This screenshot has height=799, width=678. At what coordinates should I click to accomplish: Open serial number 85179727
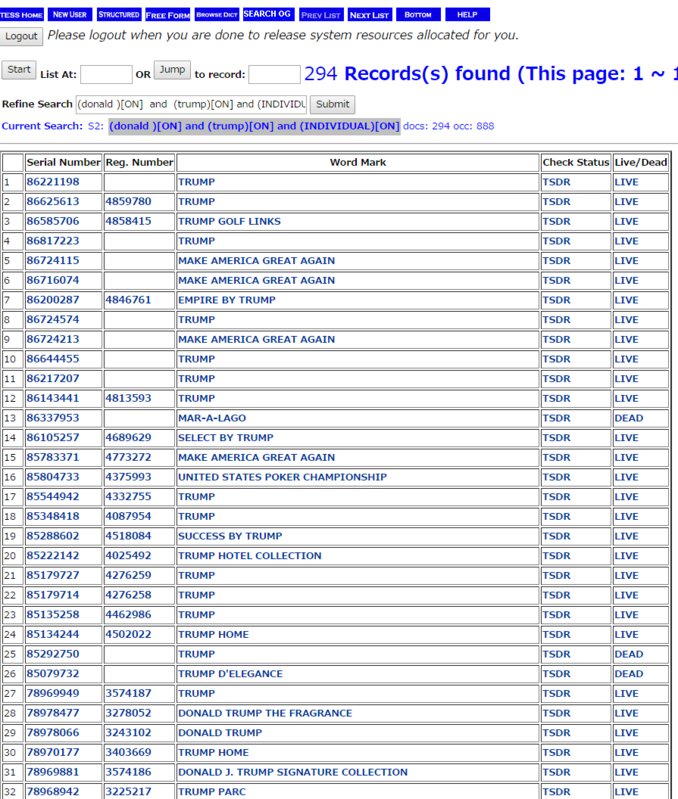click(53, 576)
